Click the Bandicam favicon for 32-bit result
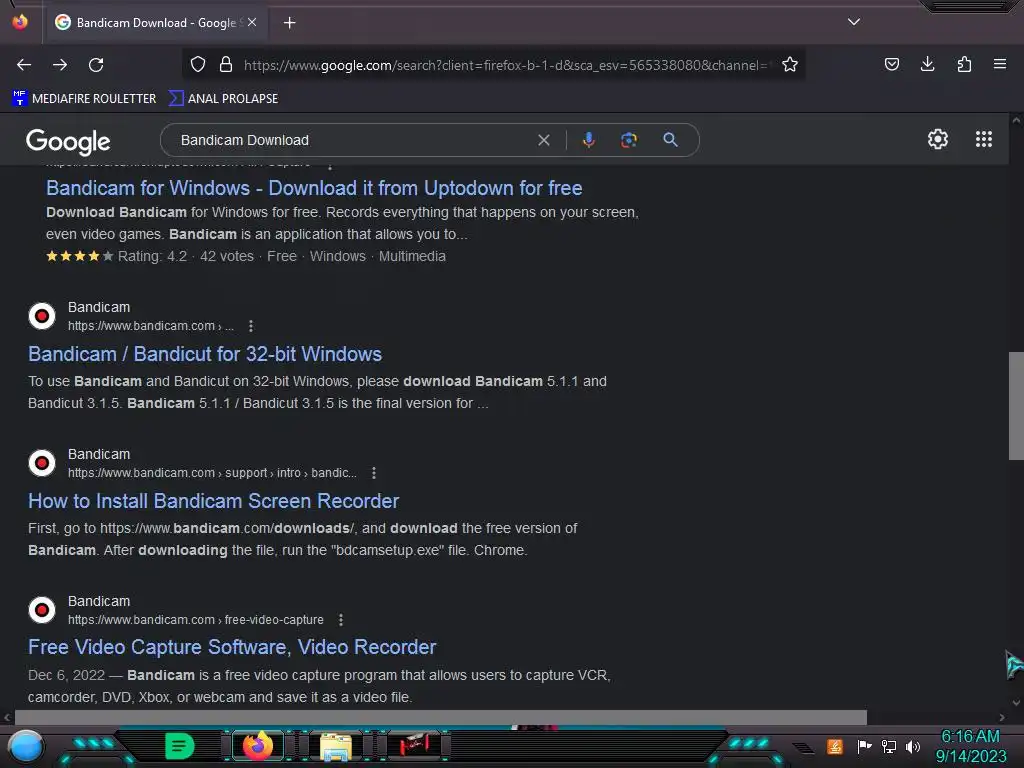 [x=42, y=316]
